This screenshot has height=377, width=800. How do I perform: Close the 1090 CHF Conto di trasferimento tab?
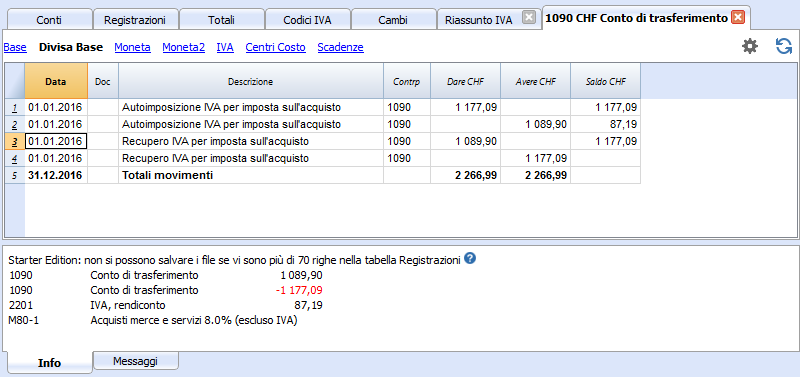[x=737, y=18]
